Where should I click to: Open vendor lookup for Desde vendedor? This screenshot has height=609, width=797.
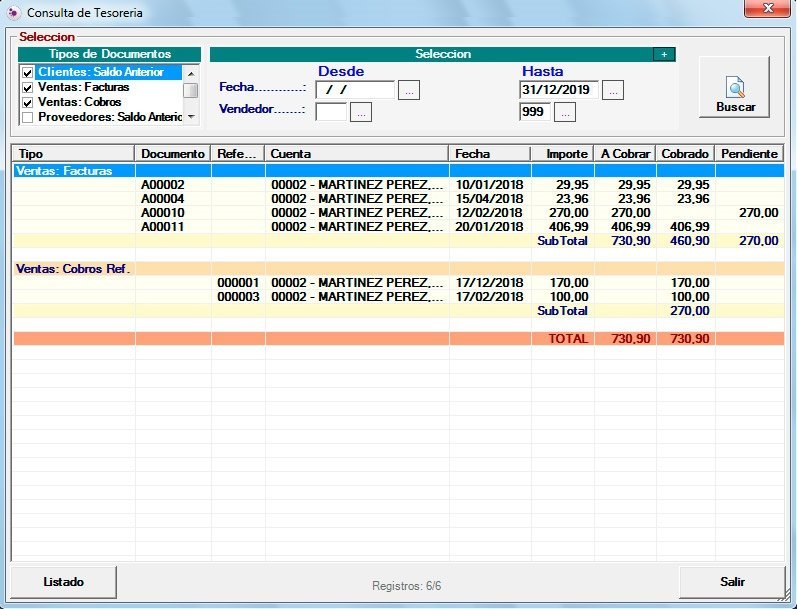pos(361,112)
